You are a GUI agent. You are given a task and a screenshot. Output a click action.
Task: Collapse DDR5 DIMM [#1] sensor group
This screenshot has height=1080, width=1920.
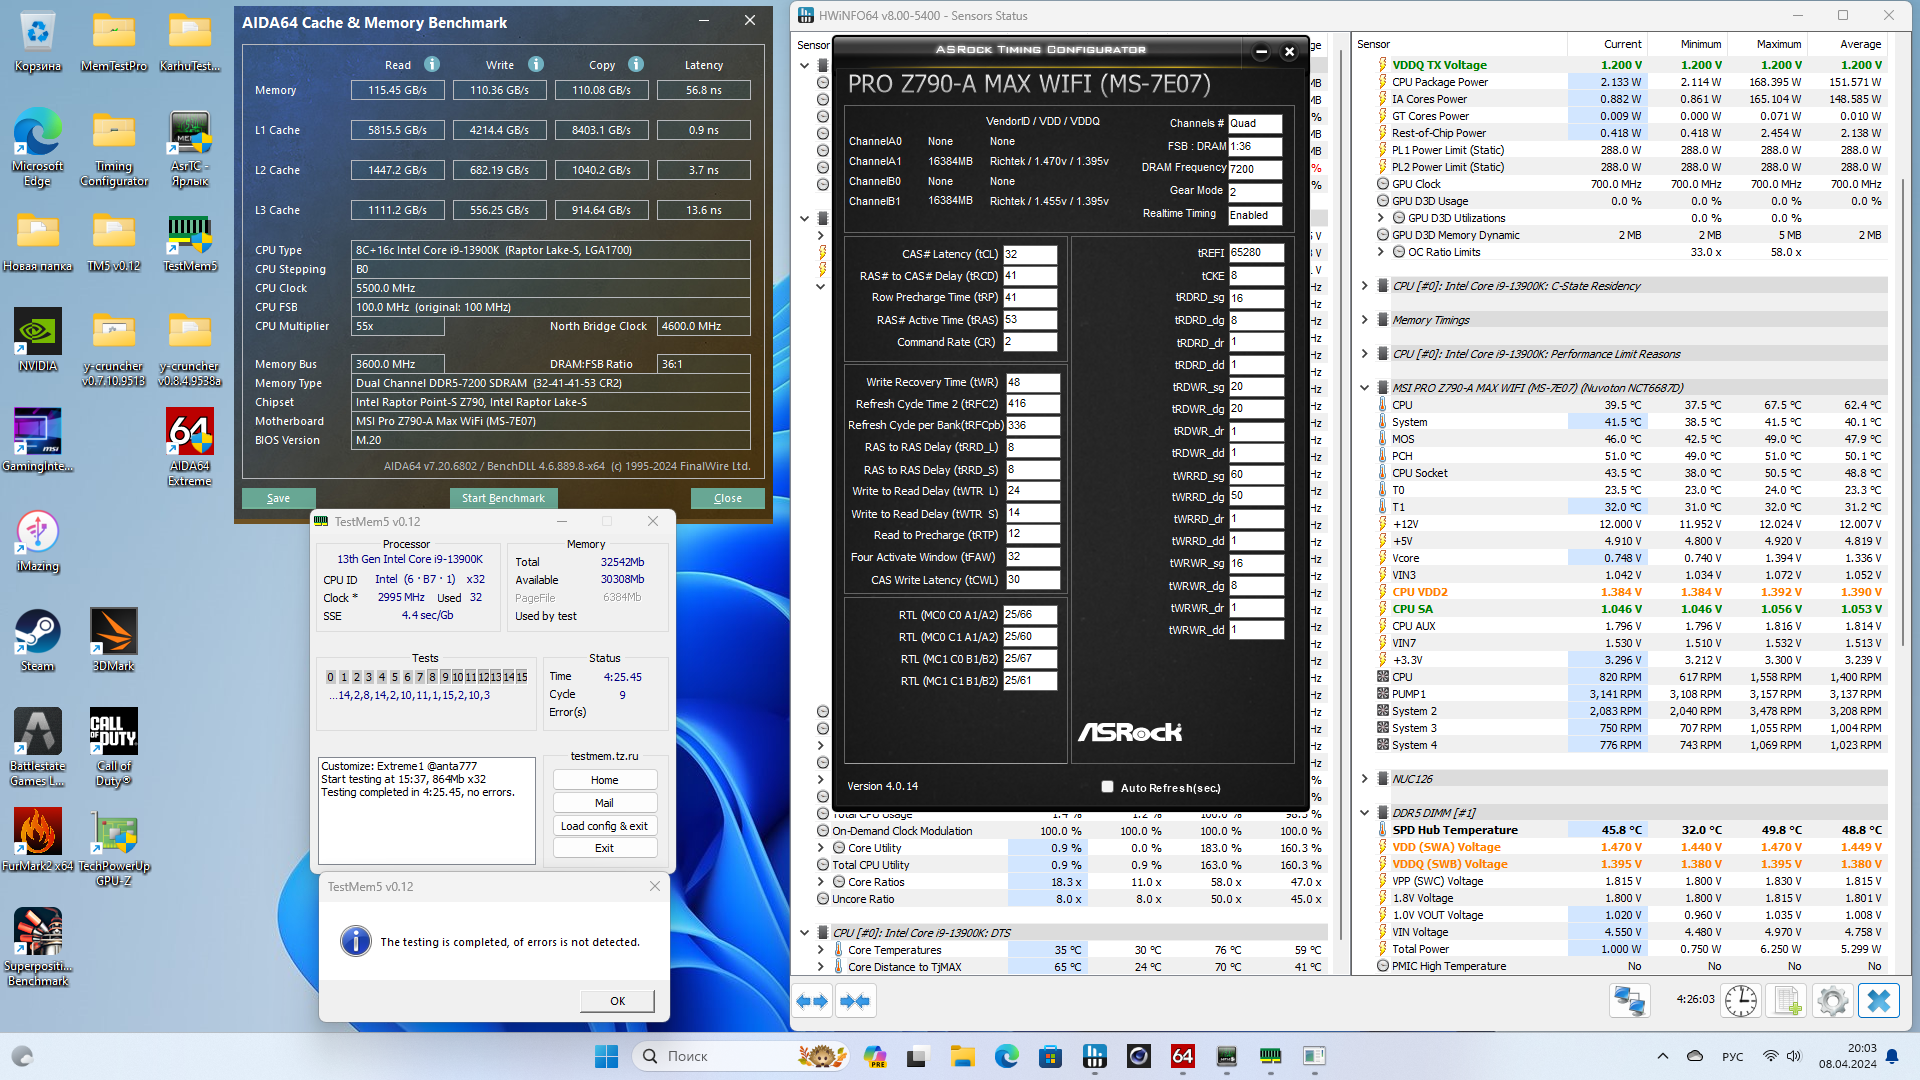click(1364, 813)
